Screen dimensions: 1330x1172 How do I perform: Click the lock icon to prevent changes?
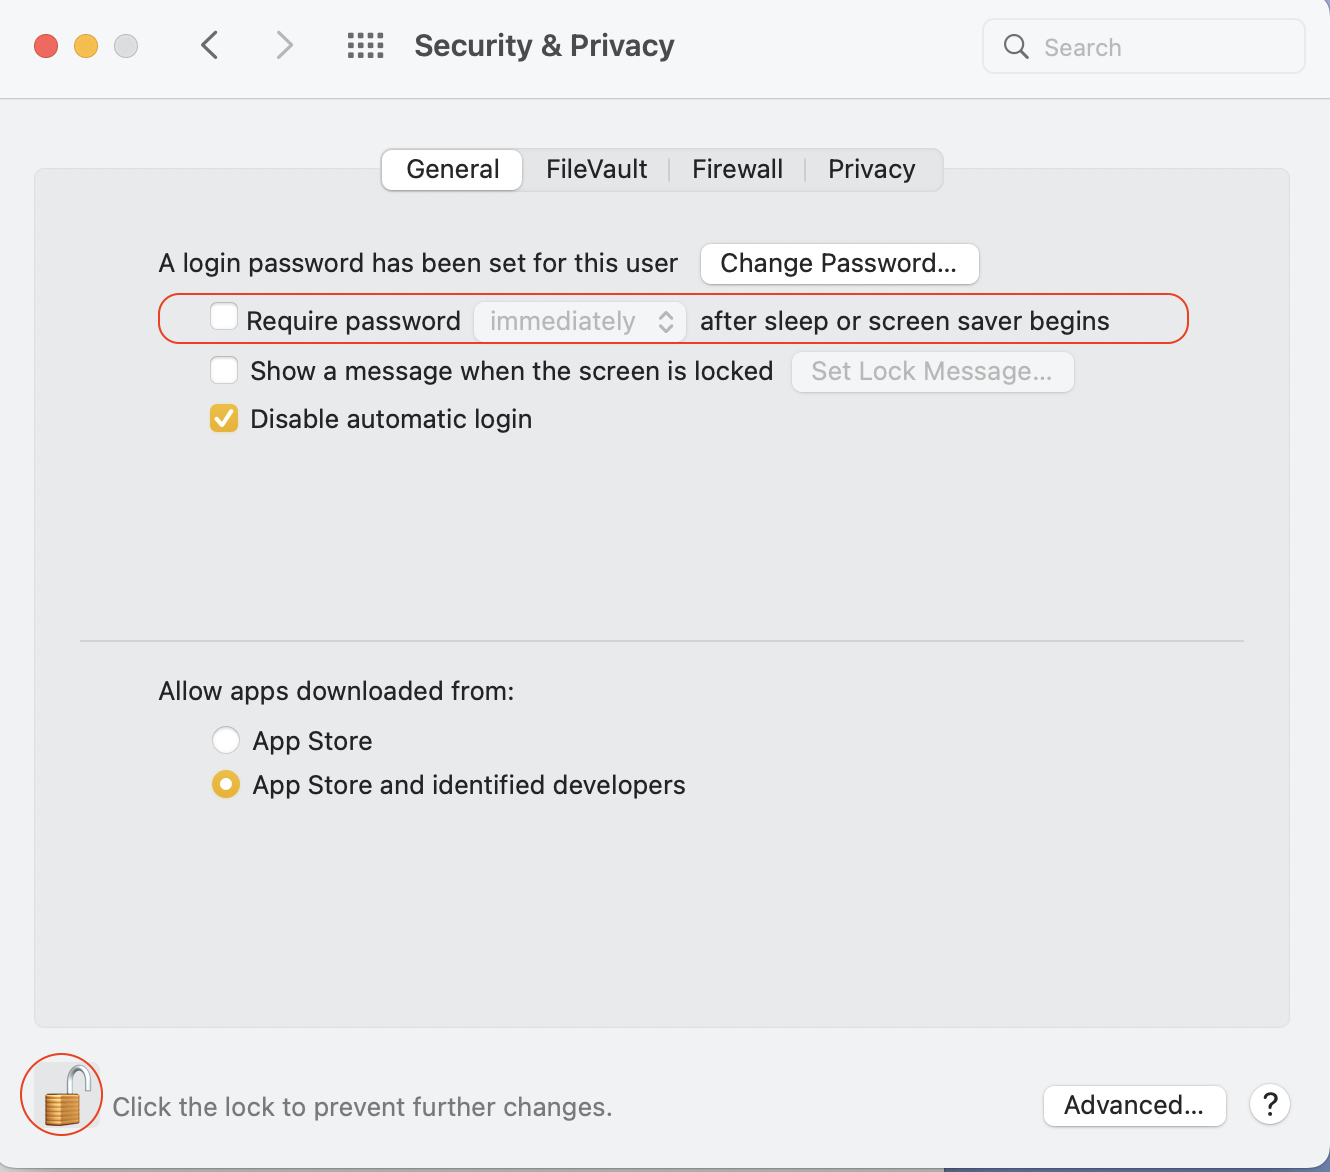tap(62, 1095)
